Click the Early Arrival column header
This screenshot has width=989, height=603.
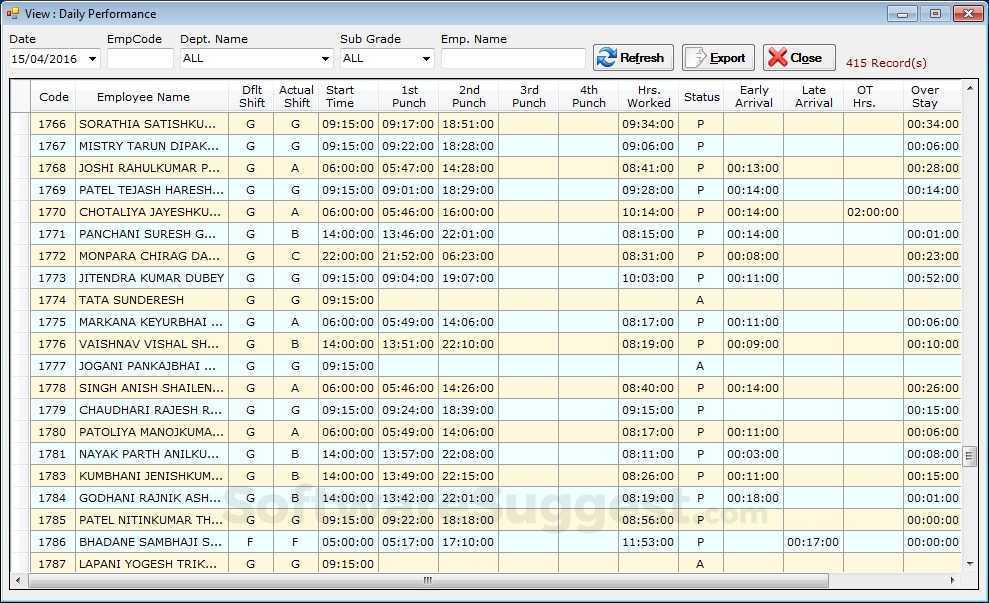(753, 97)
